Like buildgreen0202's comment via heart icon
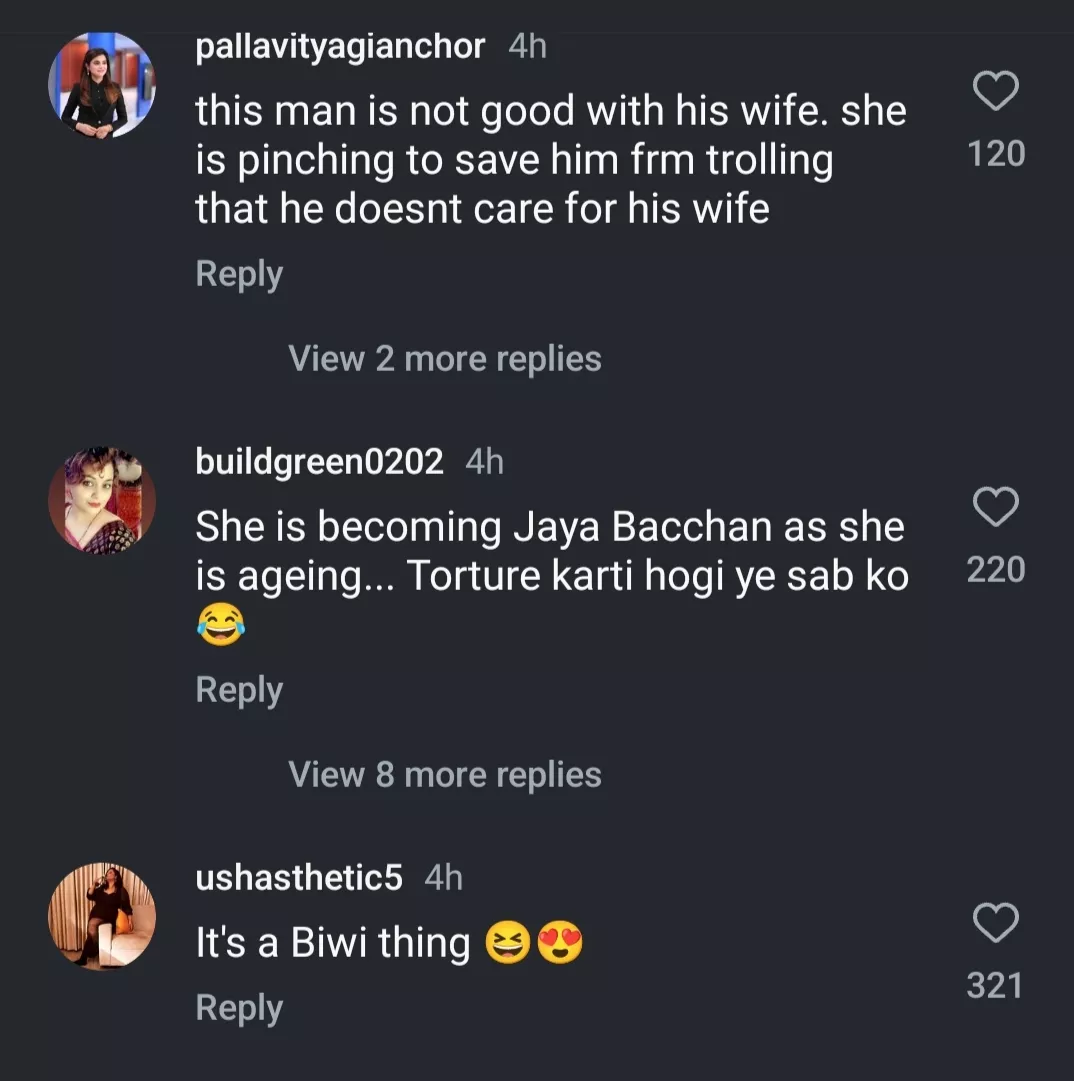 tap(996, 508)
